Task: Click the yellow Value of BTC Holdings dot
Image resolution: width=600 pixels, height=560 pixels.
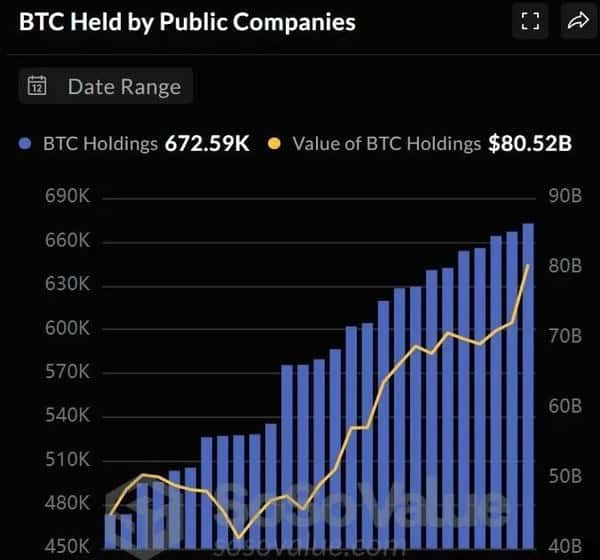Action: tap(274, 143)
